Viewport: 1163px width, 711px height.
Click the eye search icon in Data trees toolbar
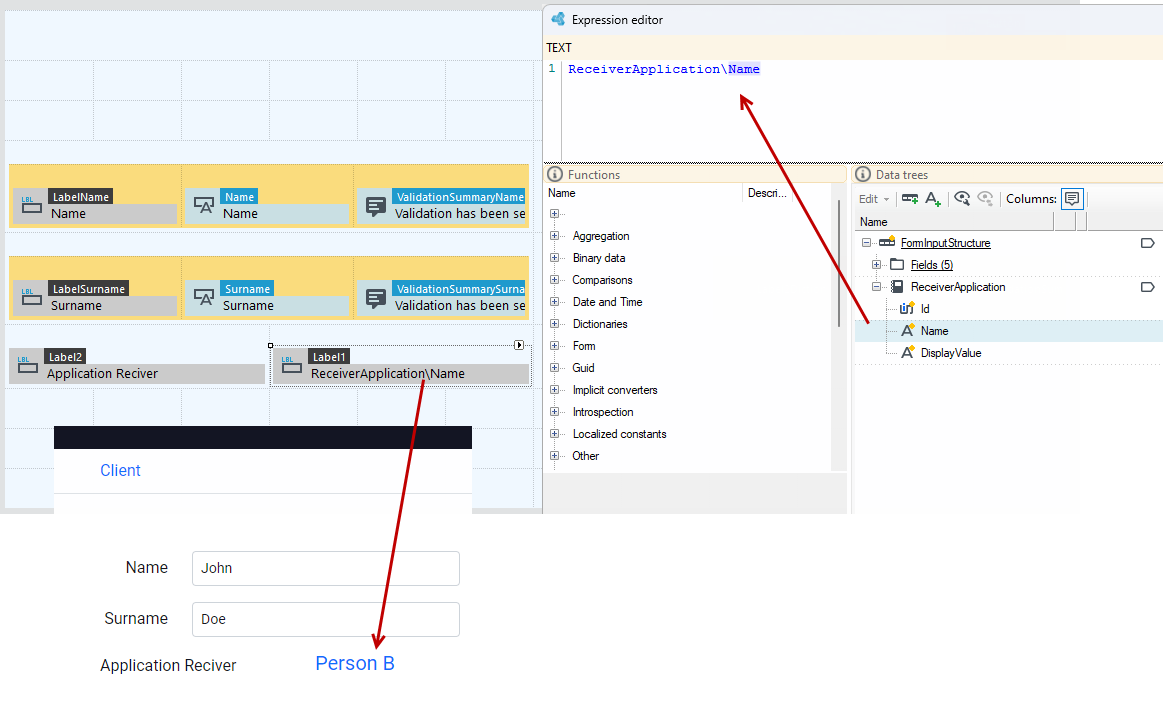click(x=962, y=198)
